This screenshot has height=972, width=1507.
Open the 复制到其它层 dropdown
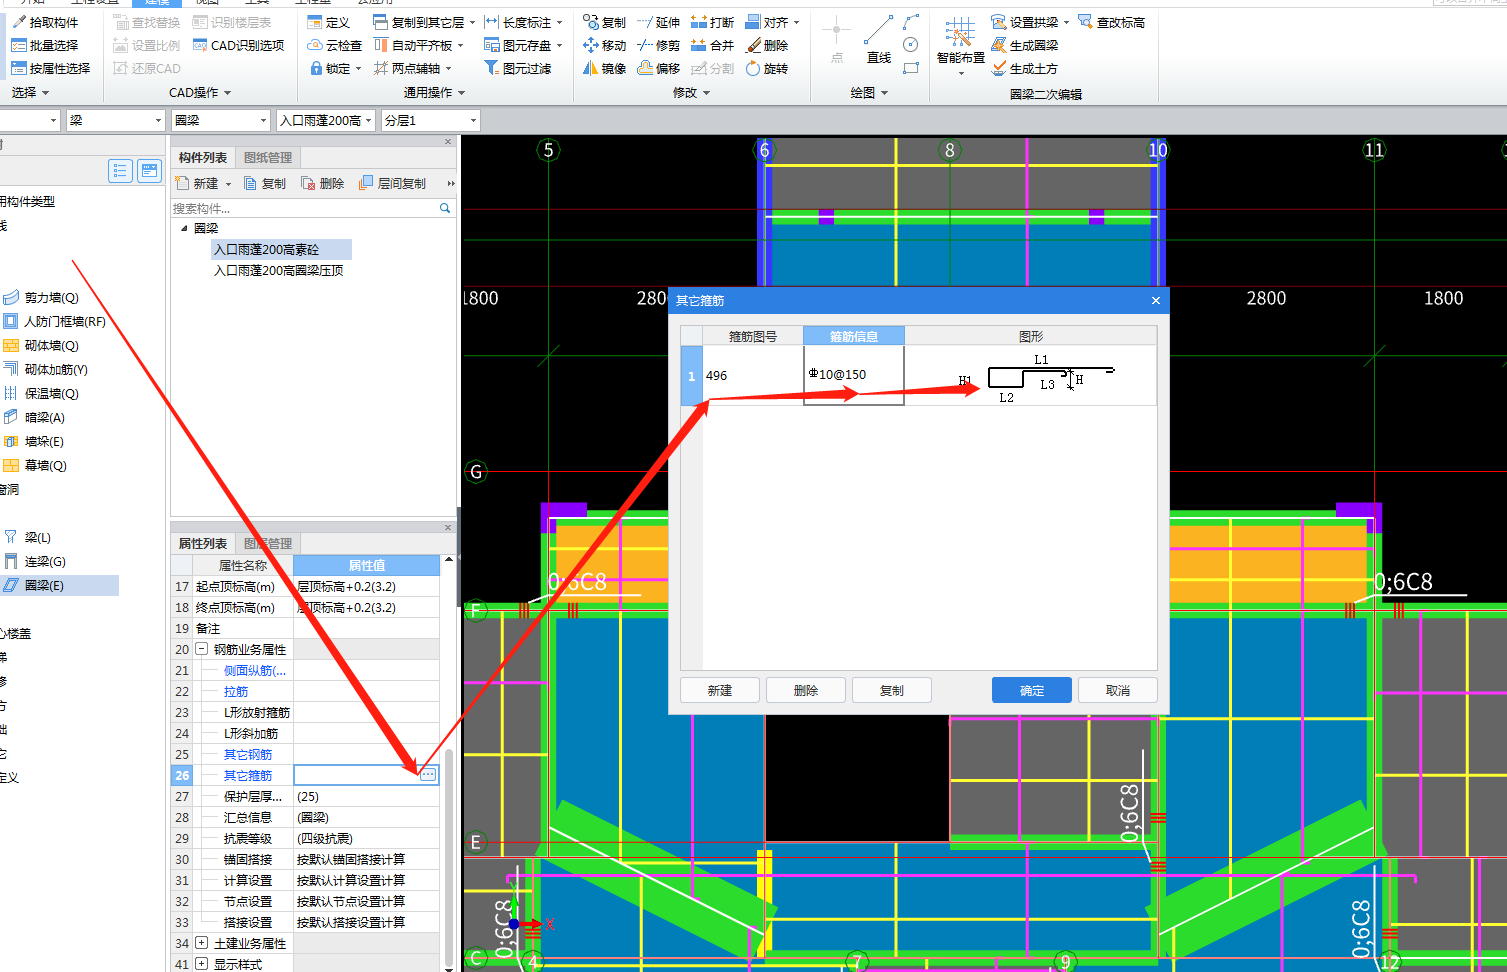472,22
